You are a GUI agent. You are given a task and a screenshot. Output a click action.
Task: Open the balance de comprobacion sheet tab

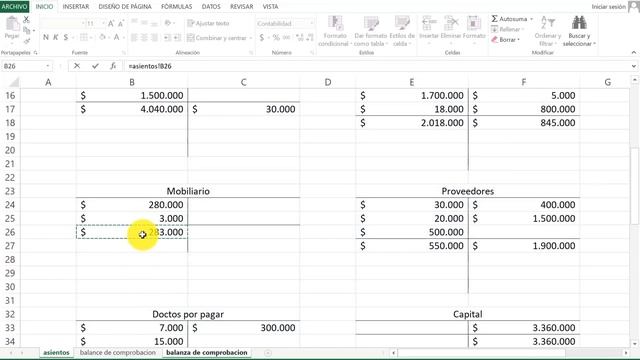(118, 352)
